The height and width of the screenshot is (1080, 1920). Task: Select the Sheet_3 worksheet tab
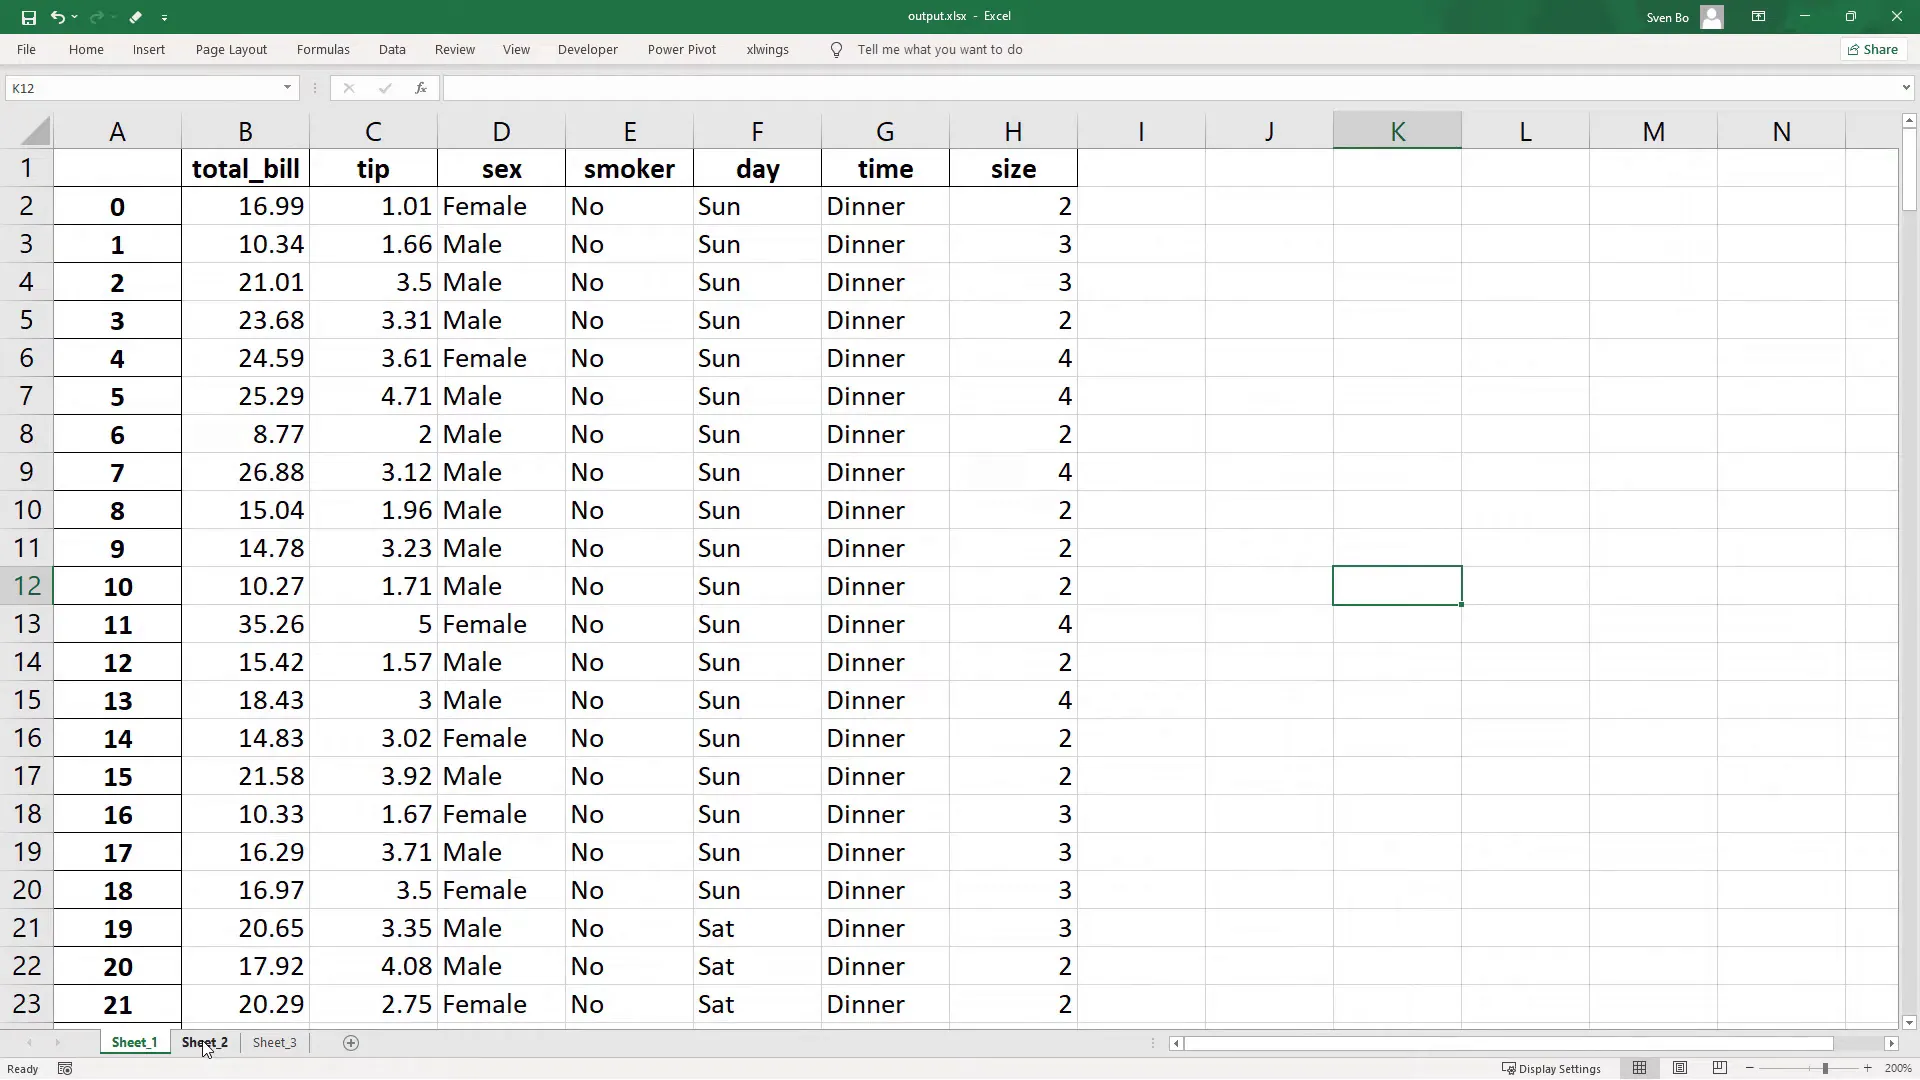273,1042
